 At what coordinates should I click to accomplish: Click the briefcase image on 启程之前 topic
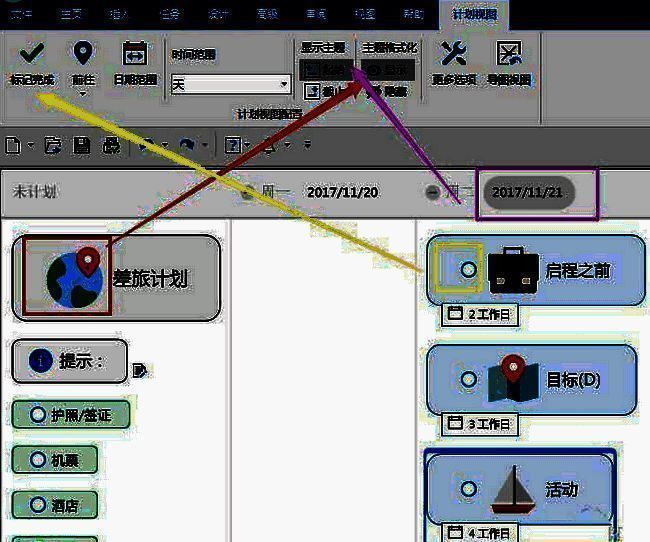click(513, 270)
